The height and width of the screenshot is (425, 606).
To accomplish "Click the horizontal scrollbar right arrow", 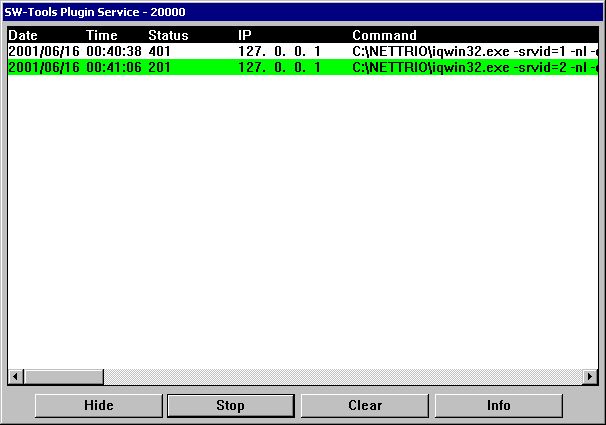I will [590, 376].
